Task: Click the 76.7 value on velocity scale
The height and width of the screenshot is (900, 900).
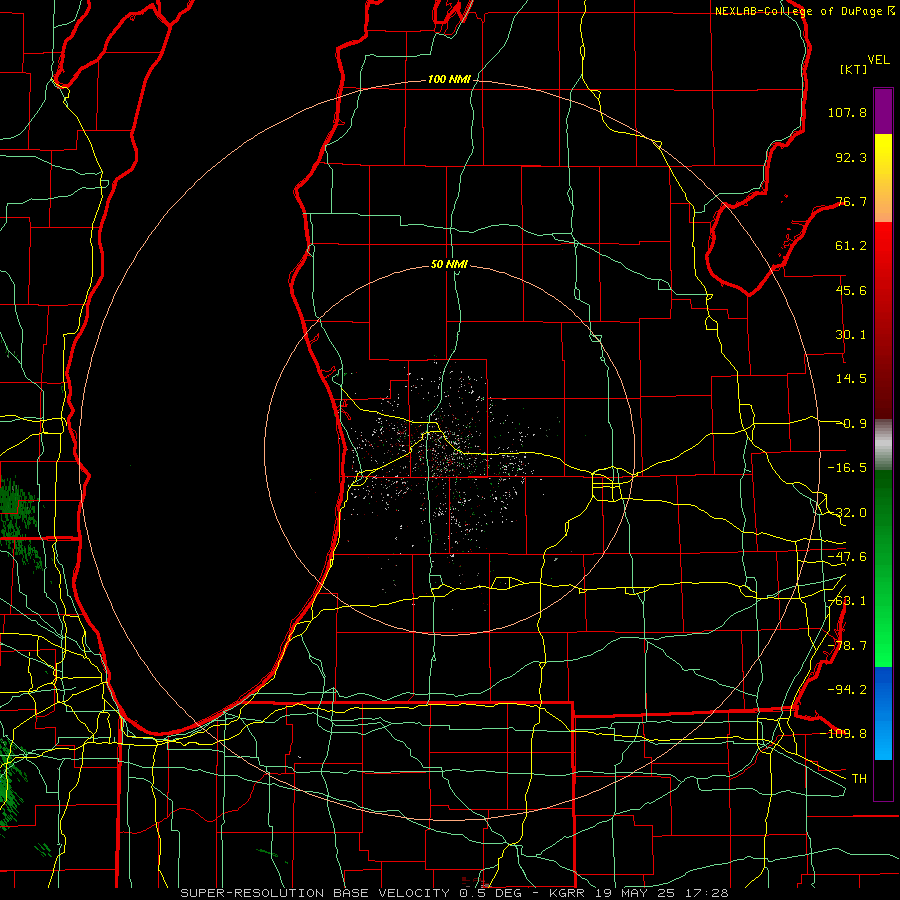Action: (x=851, y=201)
